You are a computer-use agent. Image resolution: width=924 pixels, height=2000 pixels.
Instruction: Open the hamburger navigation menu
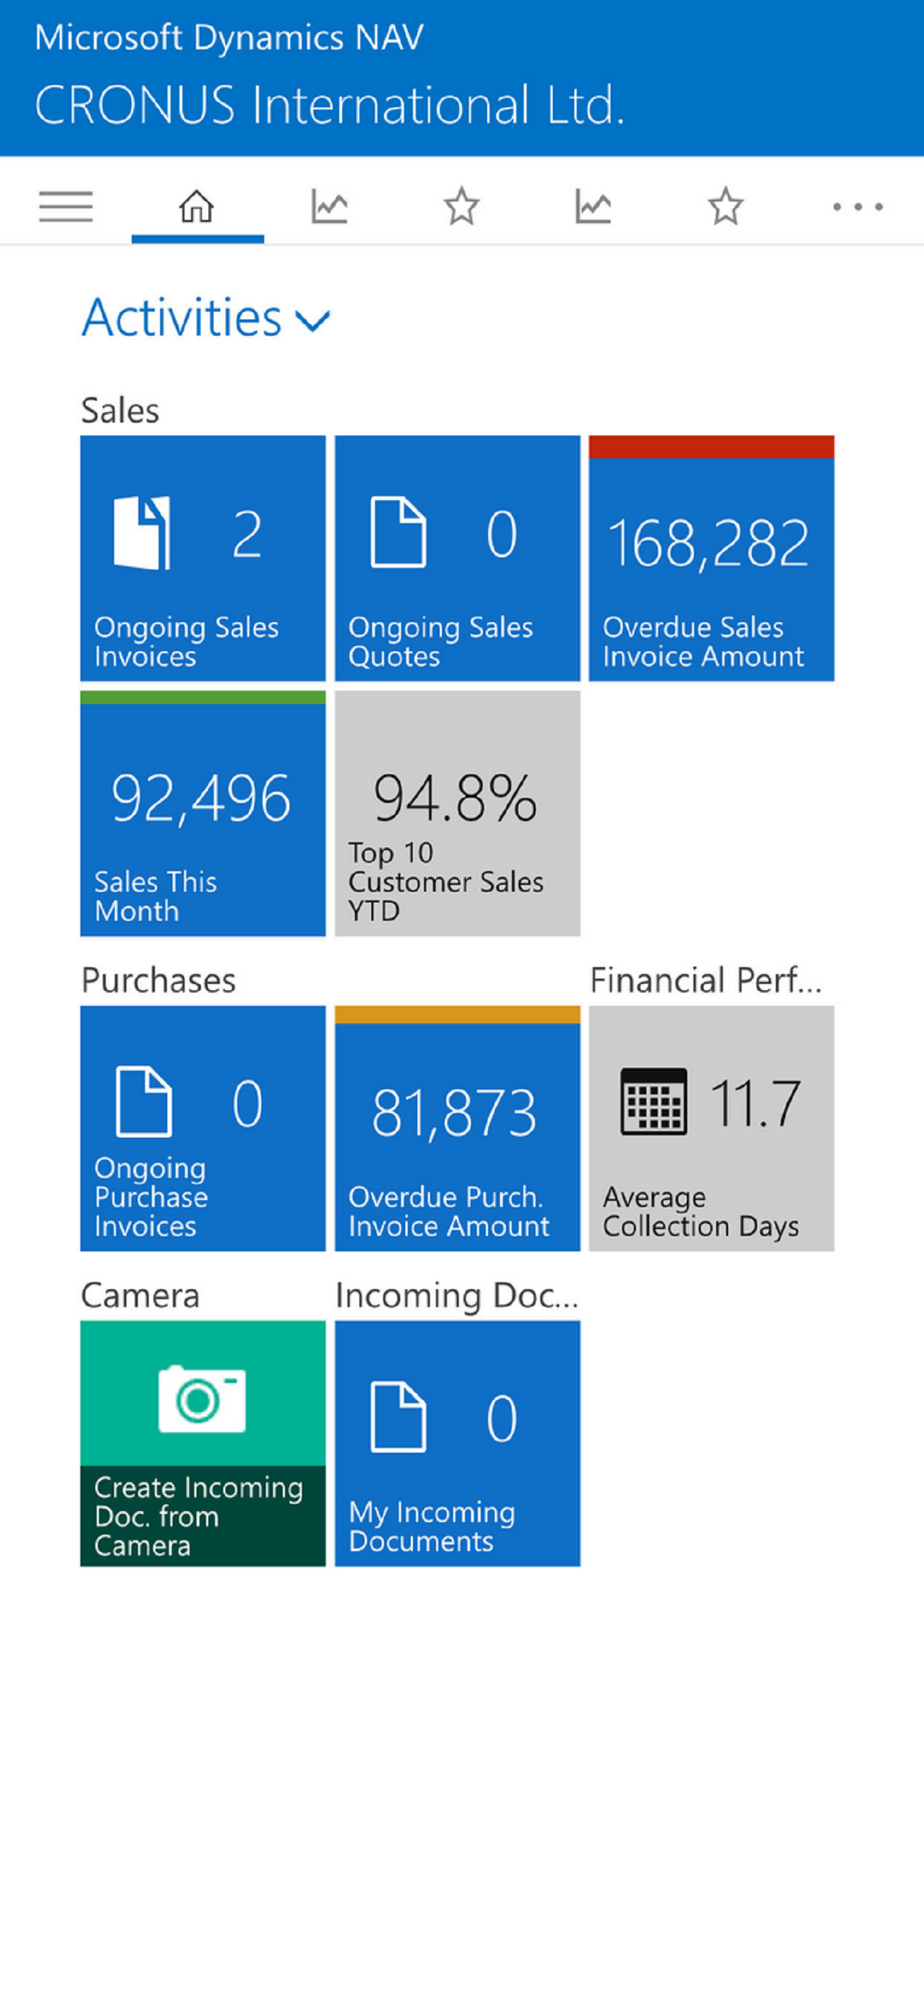tap(66, 207)
